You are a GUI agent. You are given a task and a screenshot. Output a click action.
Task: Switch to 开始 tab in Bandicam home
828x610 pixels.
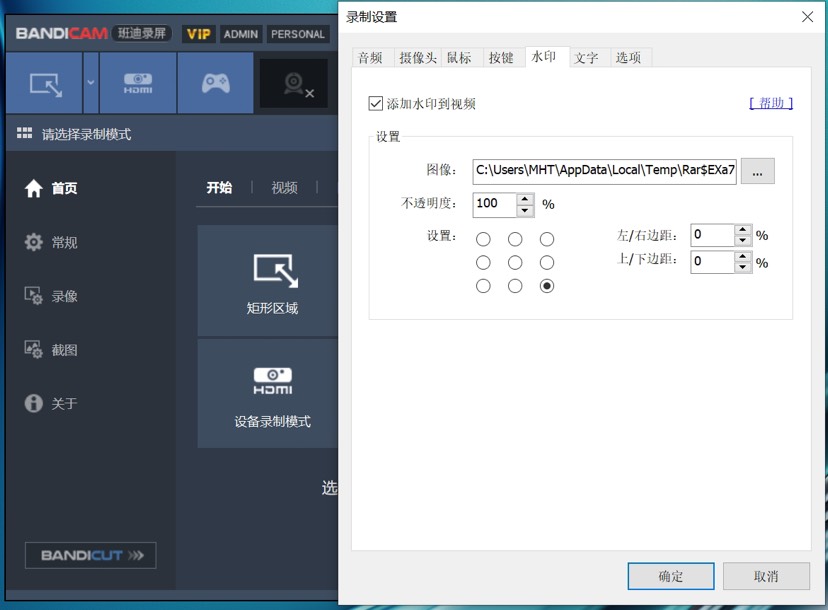219,187
